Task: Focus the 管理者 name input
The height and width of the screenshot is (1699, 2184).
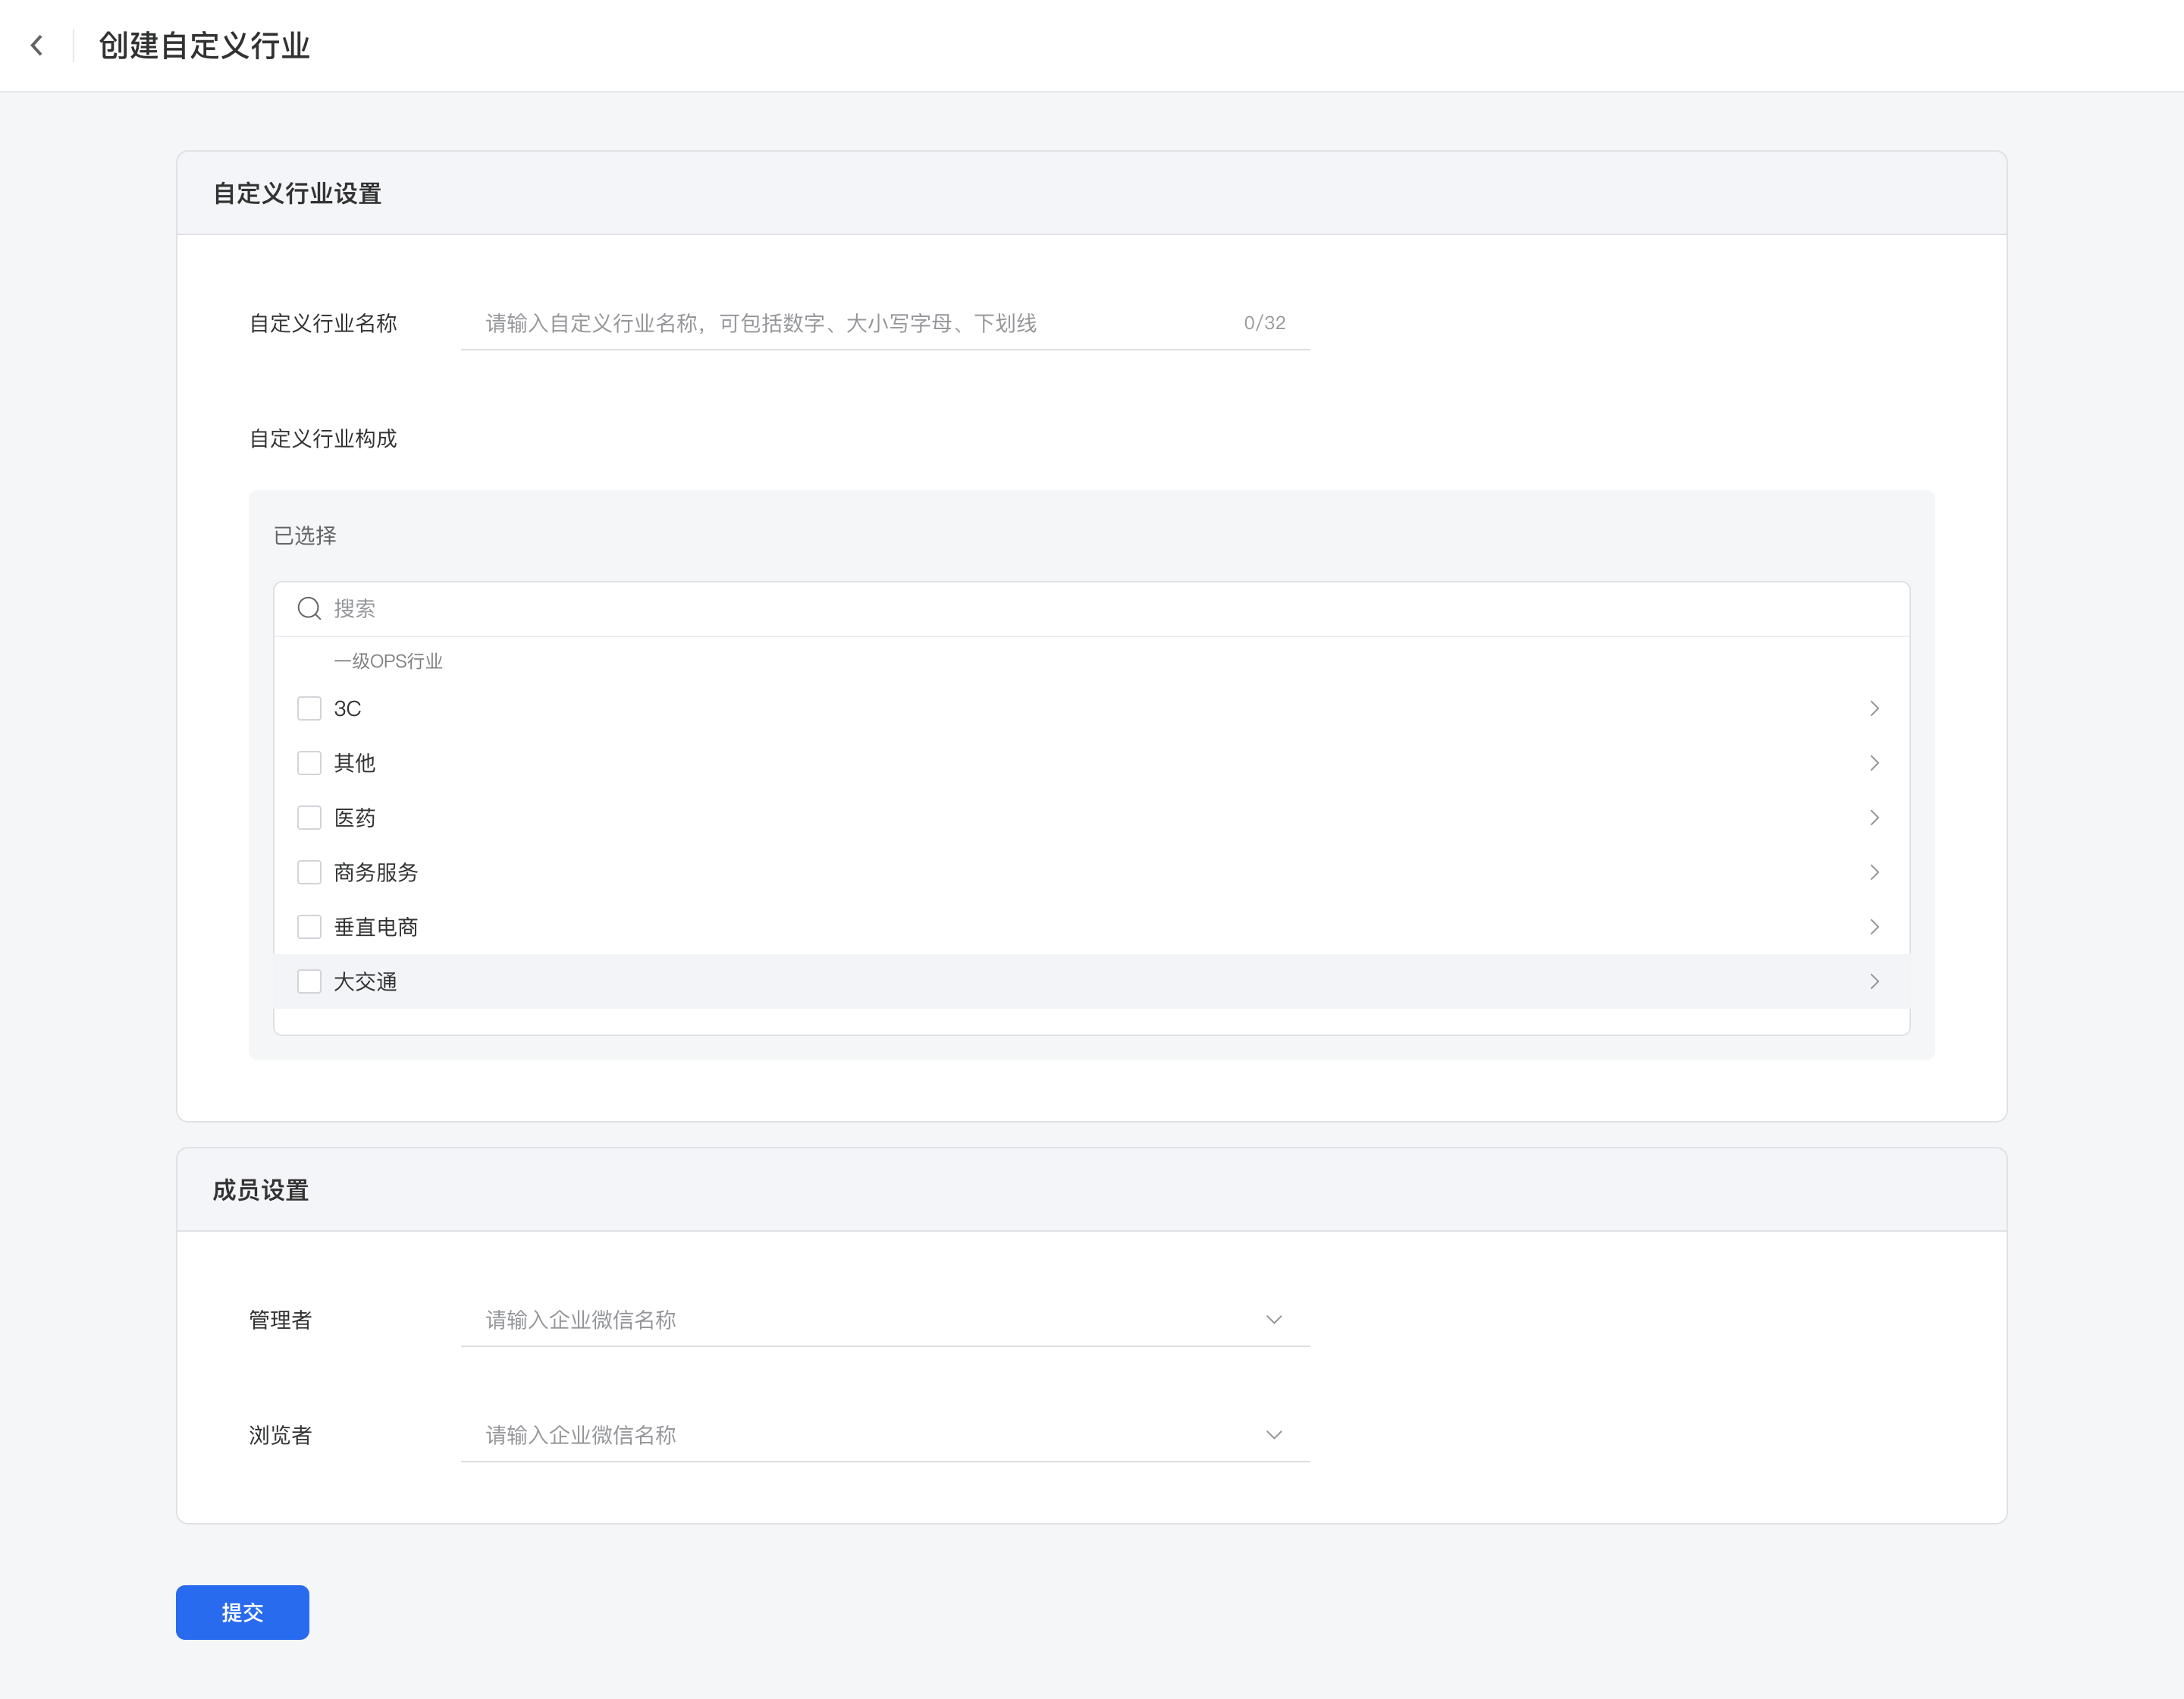Action: pos(885,1319)
